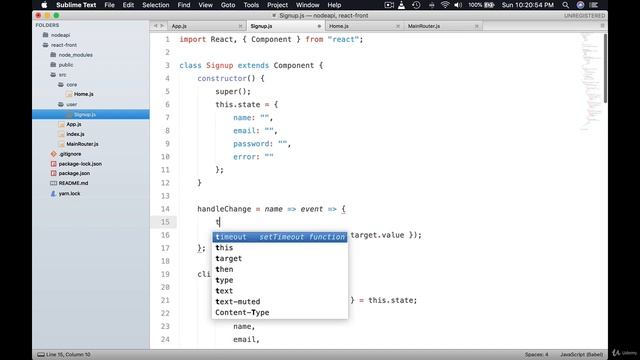This screenshot has width=640, height=360.
Task: Toggle sidebar via status bar panel icon
Action: [x=41, y=354]
